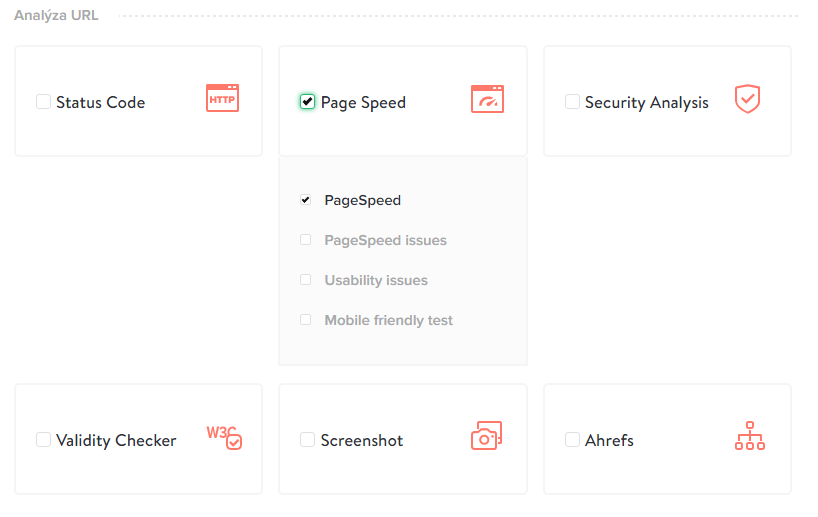The image size is (818, 517).
Task: Enable the Ahrefs checkbox
Action: click(x=572, y=439)
